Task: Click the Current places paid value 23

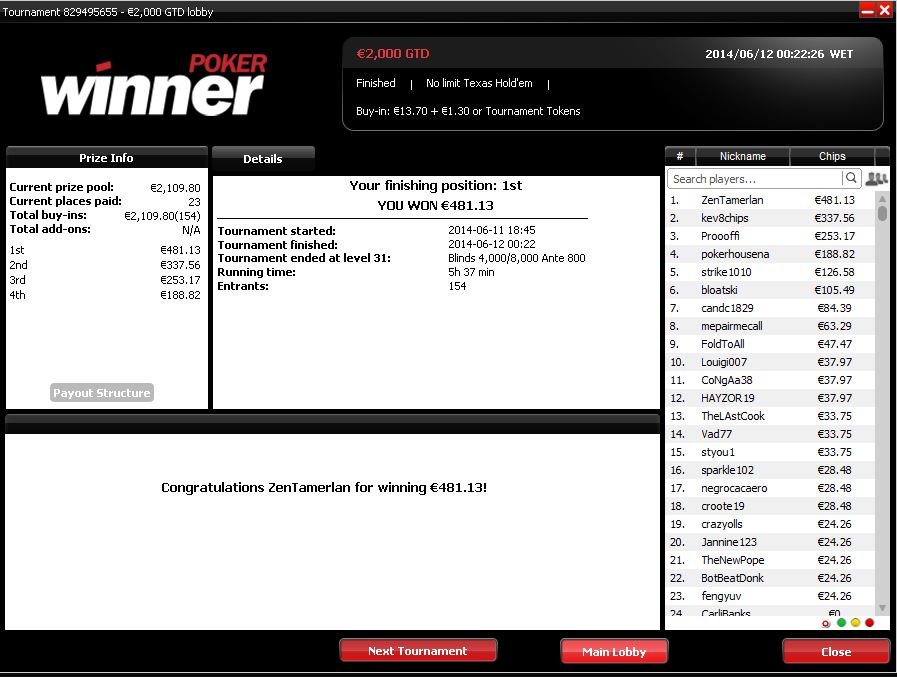Action: (x=195, y=202)
